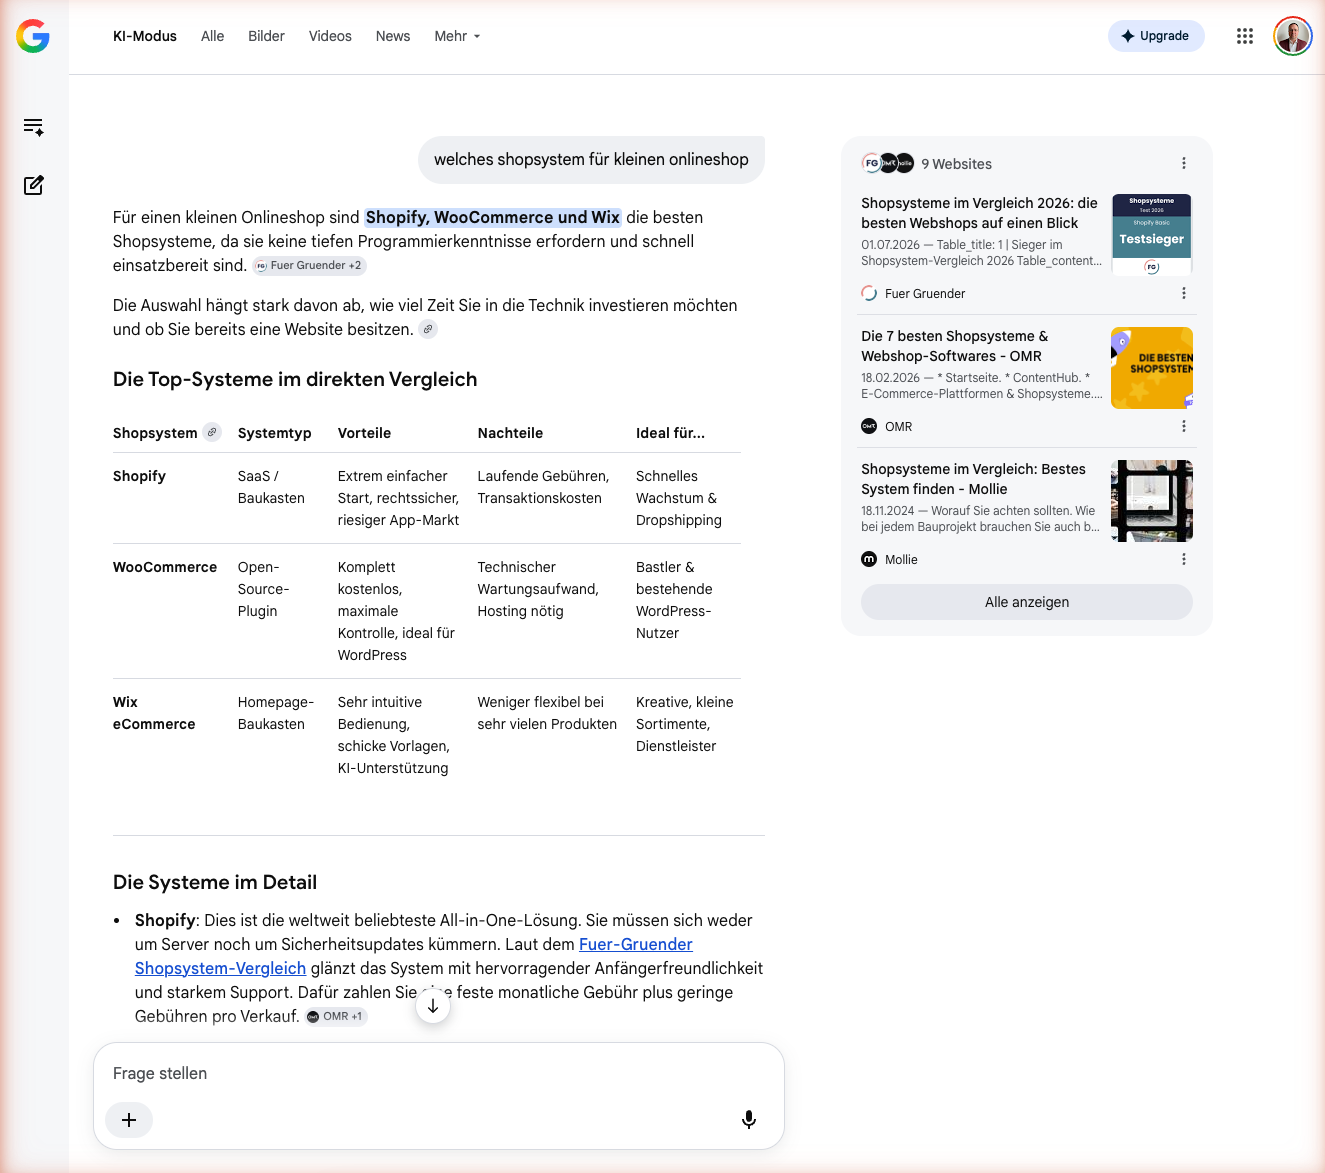Image resolution: width=1325 pixels, height=1173 pixels.
Task: Click the 'Die Systeme im Detail' heading
Action: (x=215, y=882)
